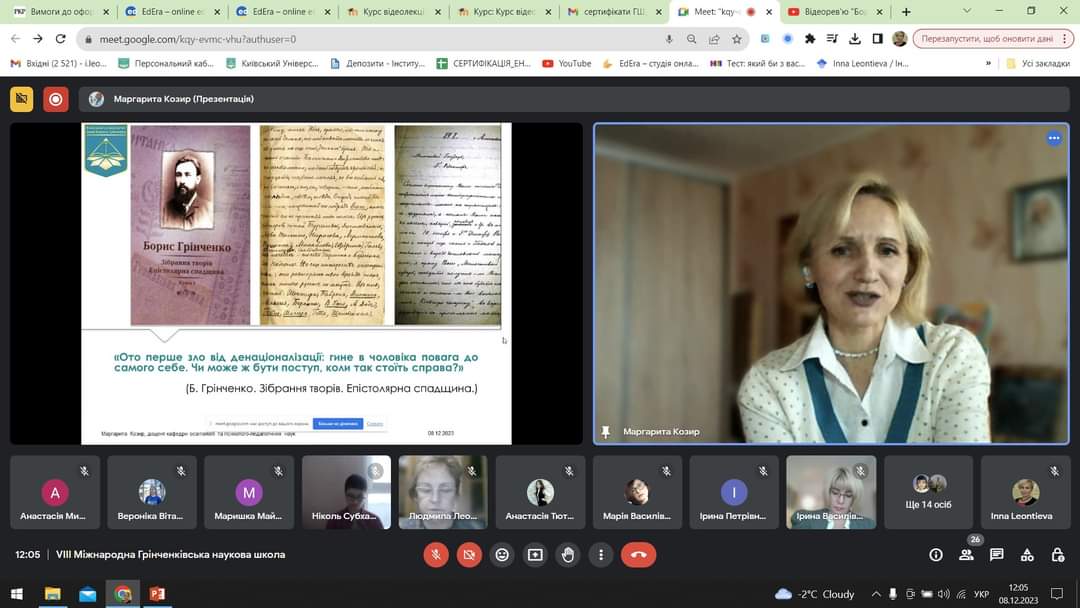Open the Activities panel icon
This screenshot has width=1080, height=608.
[1027, 555]
